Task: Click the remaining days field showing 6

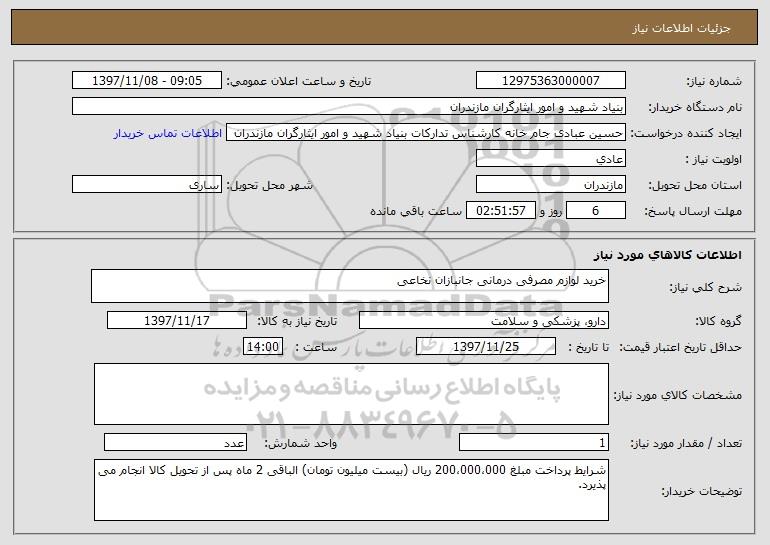Action: pos(596,210)
